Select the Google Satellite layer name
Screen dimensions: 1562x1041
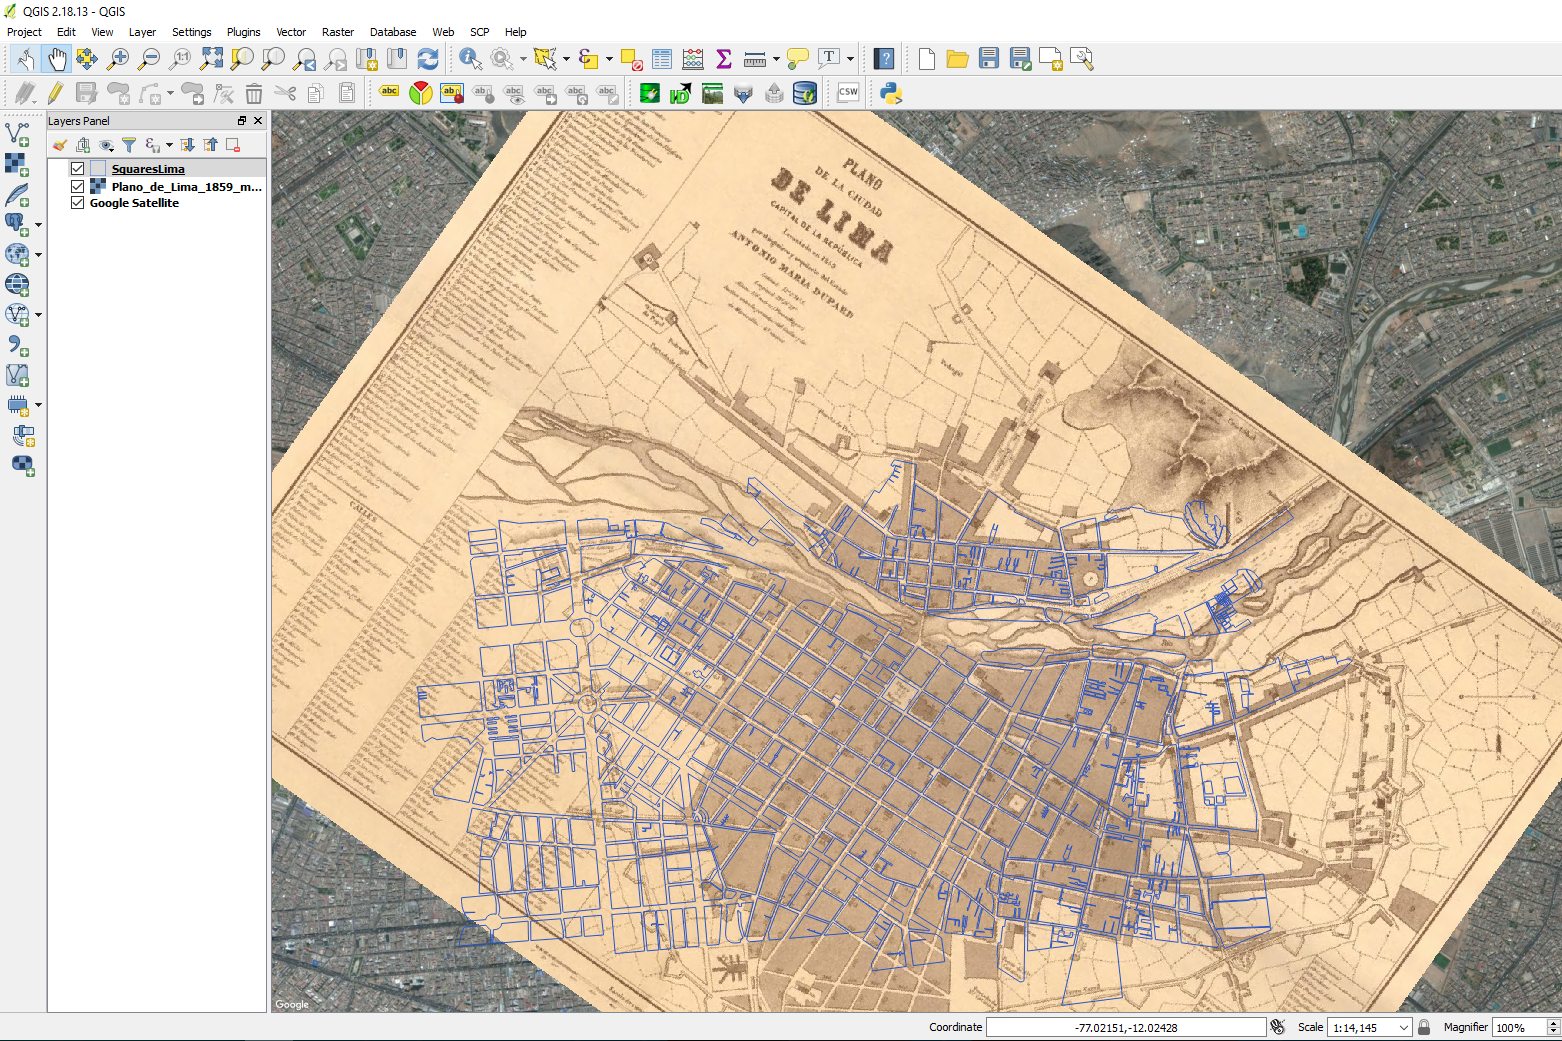click(134, 203)
